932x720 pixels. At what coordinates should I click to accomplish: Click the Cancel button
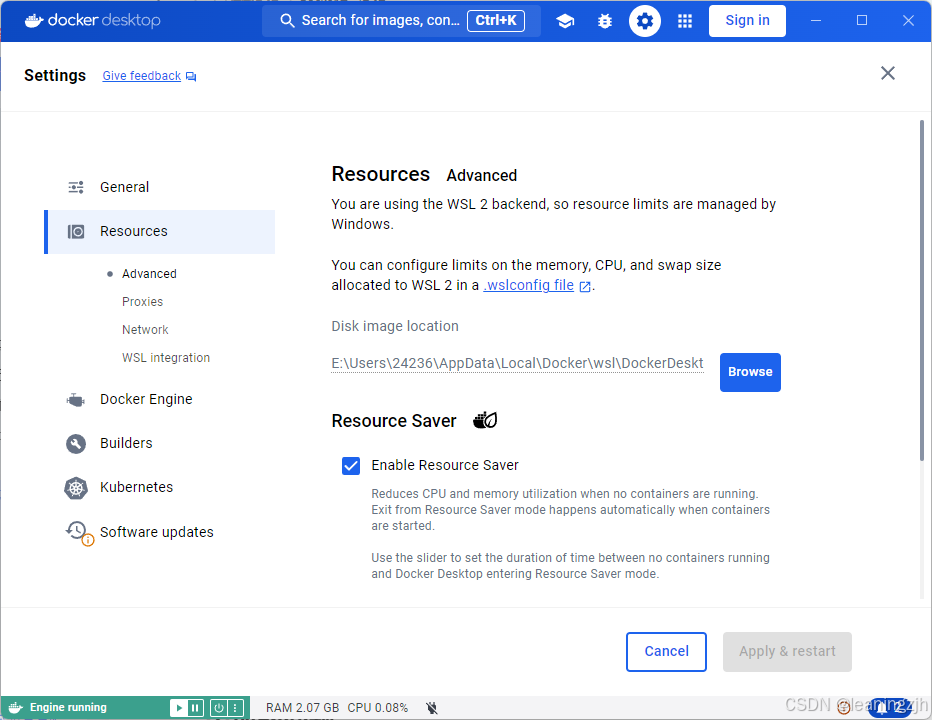[x=666, y=652]
